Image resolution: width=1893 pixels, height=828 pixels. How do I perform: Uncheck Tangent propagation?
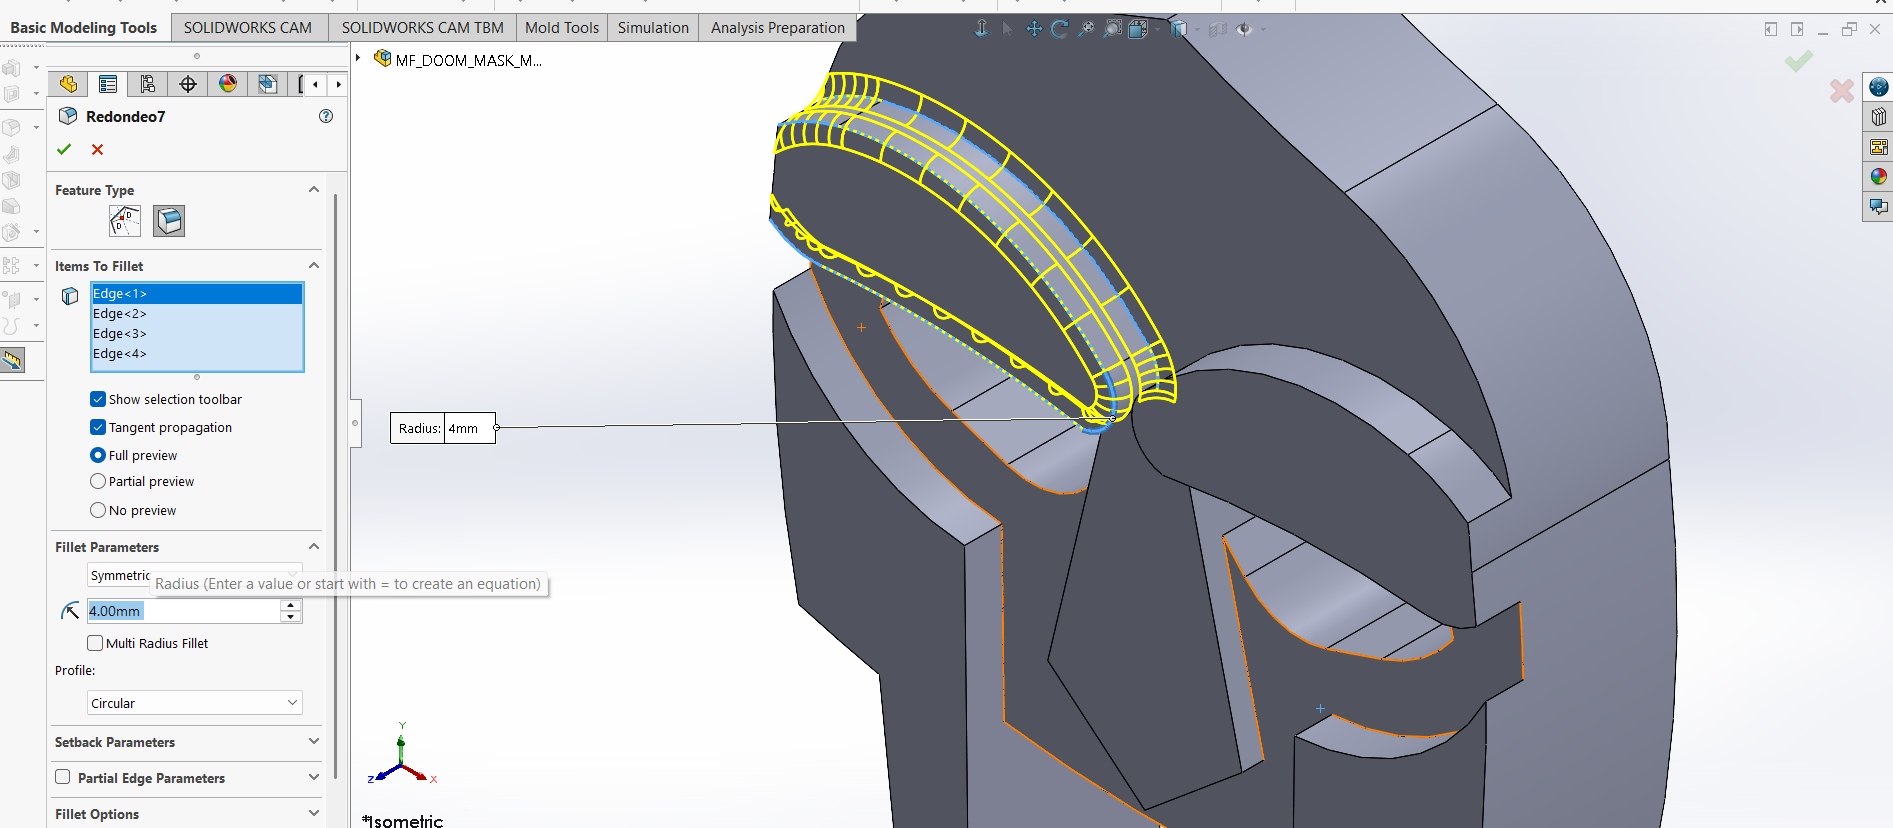(x=98, y=427)
